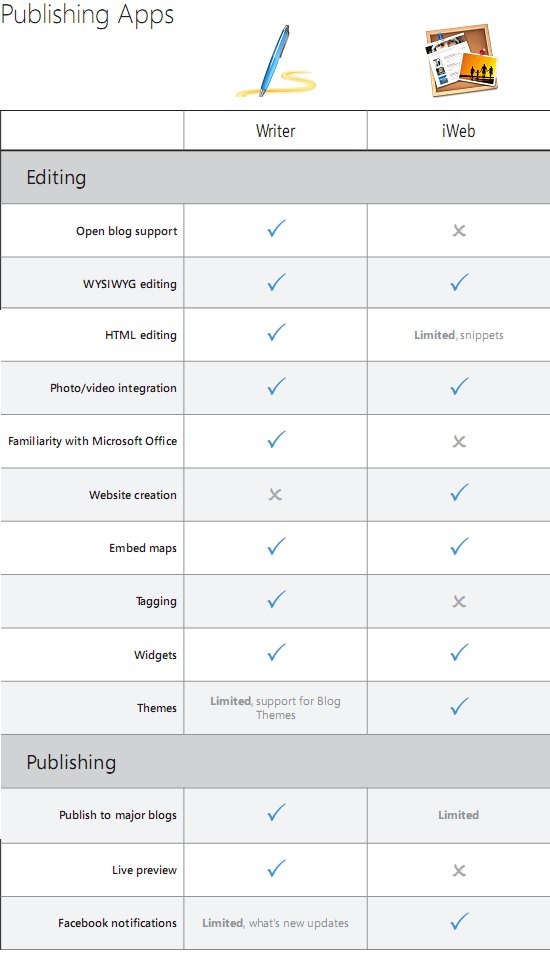This screenshot has width=550, height=960.
Task: Click 'Limited, snippets' text in HTML editing row
Action: [x=459, y=335]
